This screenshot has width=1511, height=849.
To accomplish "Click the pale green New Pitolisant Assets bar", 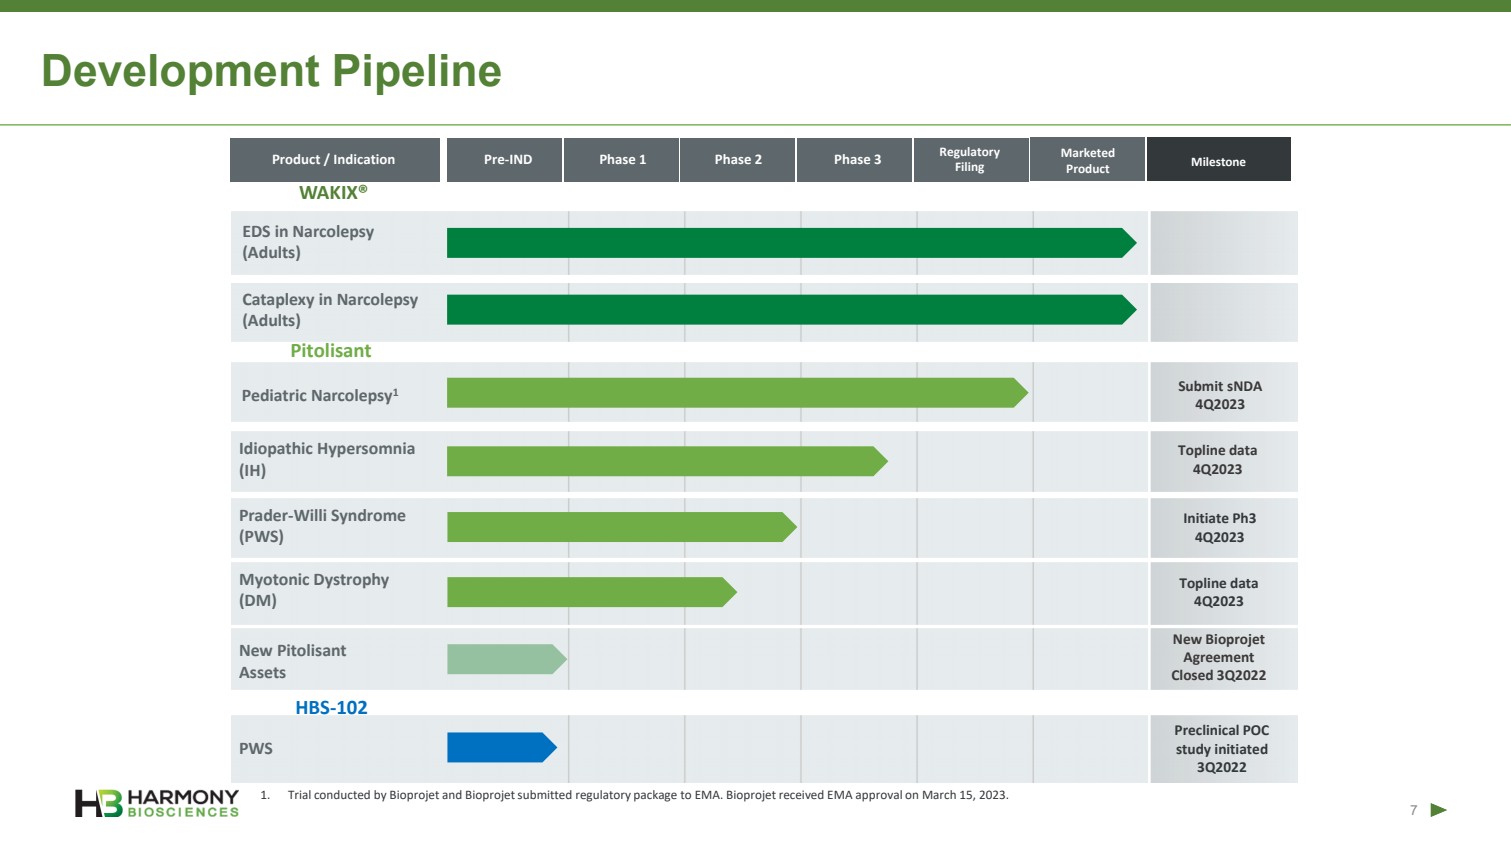I will point(505,659).
